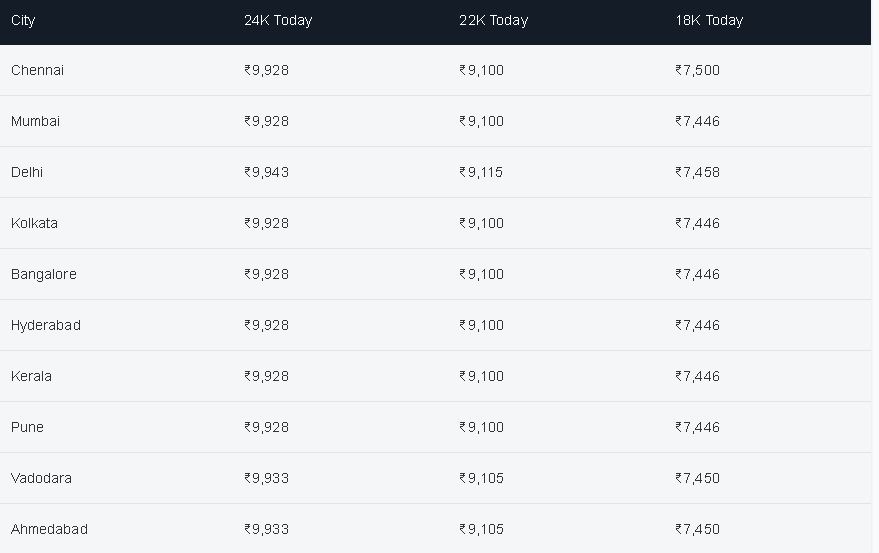Click the Hyderabad city name
The height and width of the screenshot is (553, 879).
coord(46,325)
